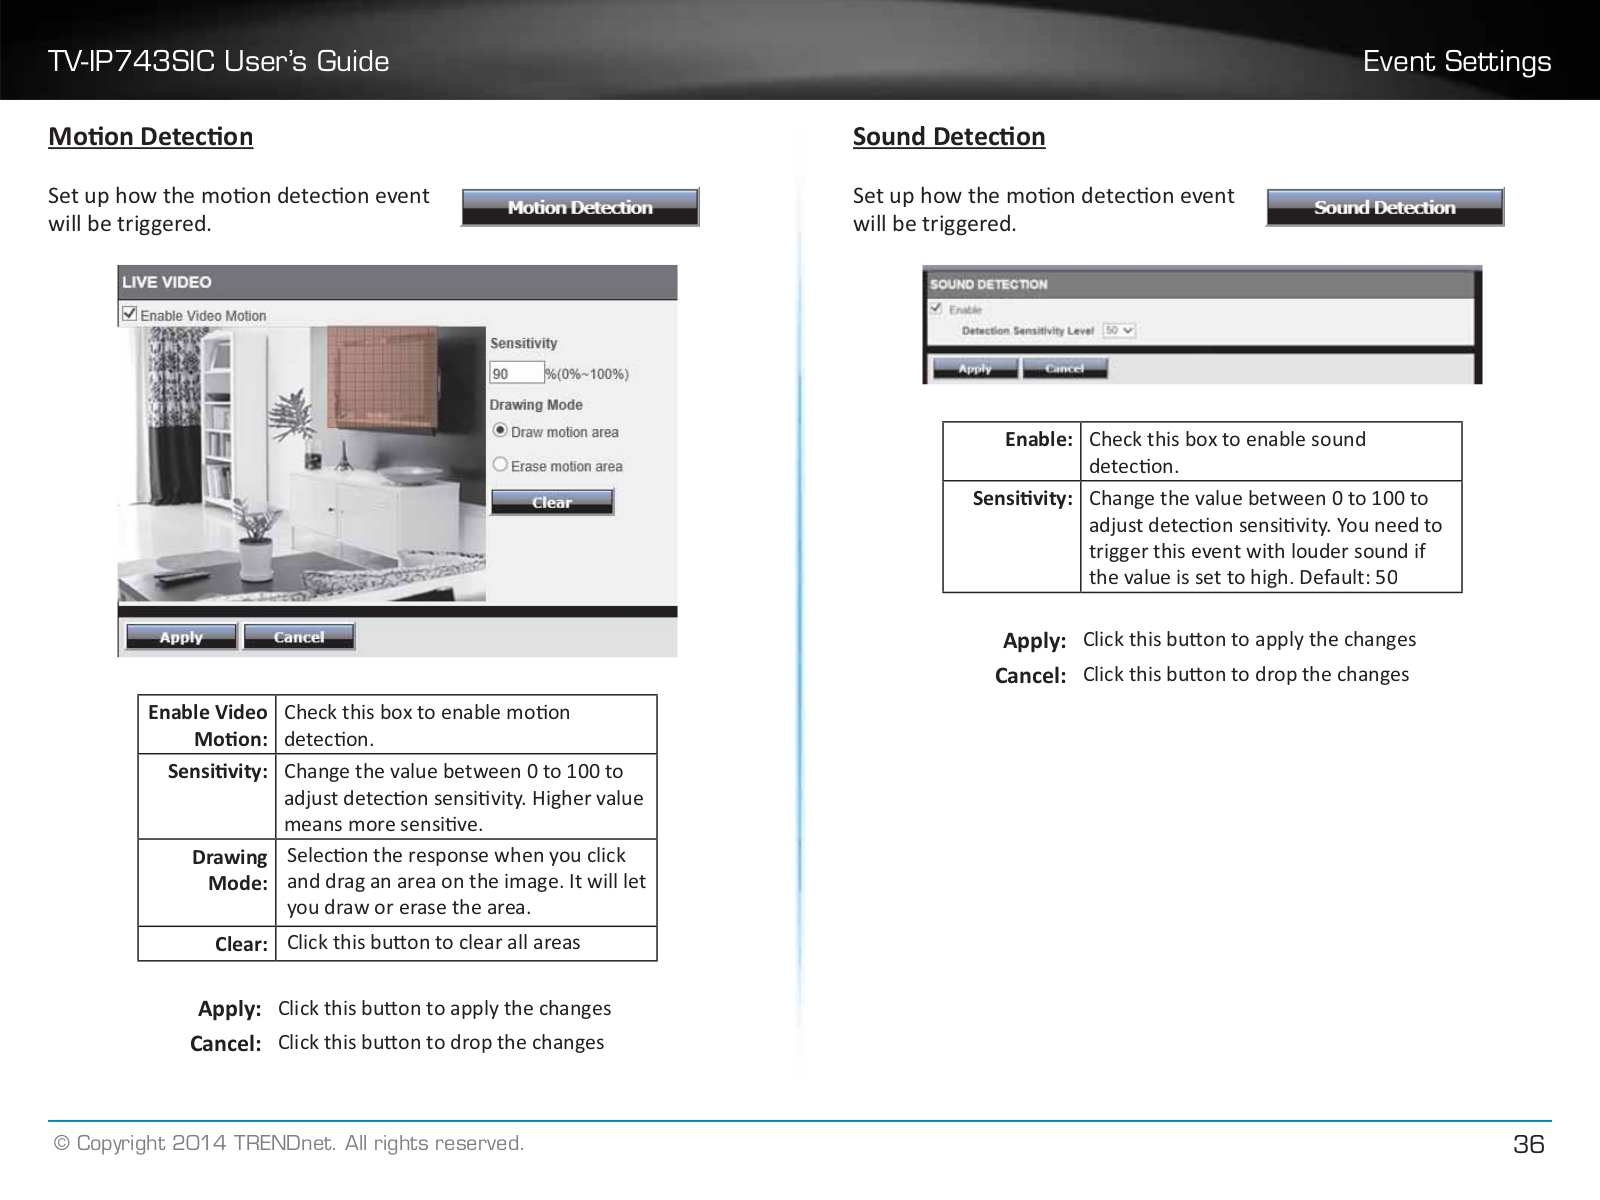Click the Sound Detection section heading

pyautogui.click(x=949, y=136)
